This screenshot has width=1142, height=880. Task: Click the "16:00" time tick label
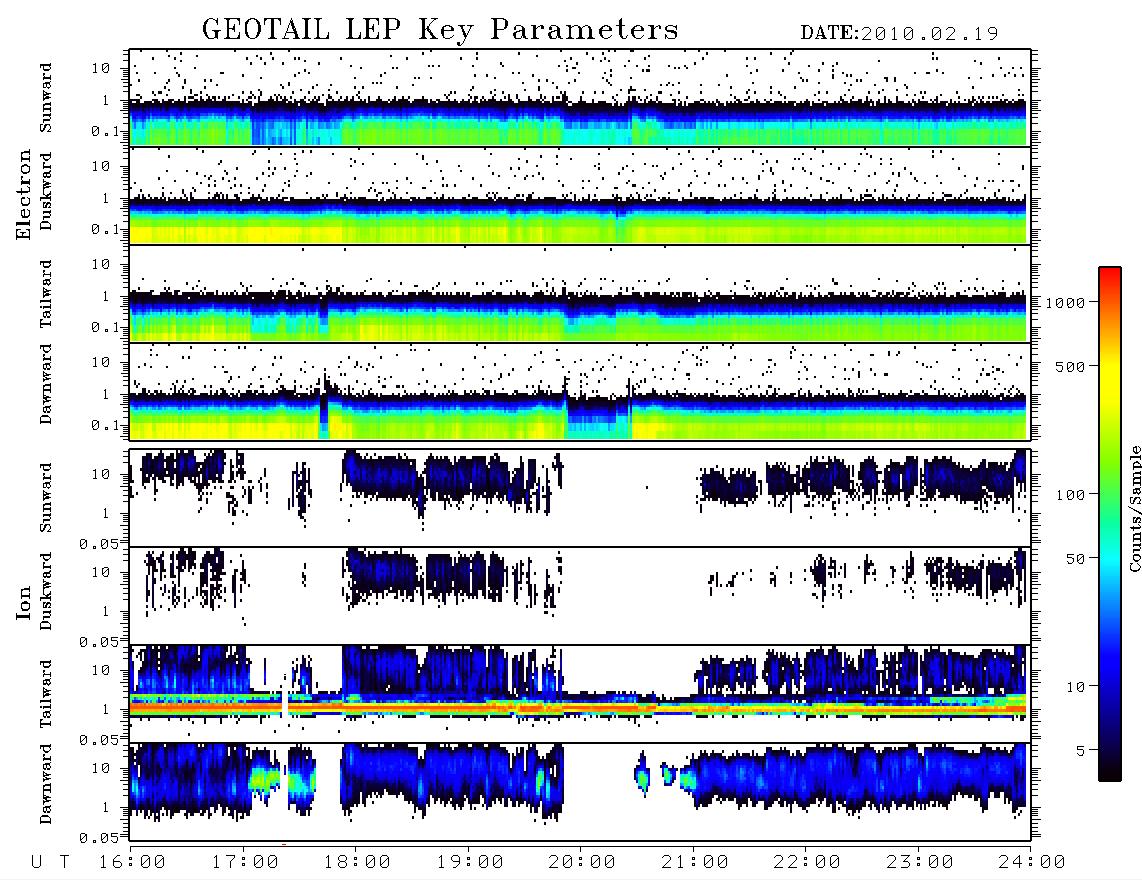(x=132, y=862)
